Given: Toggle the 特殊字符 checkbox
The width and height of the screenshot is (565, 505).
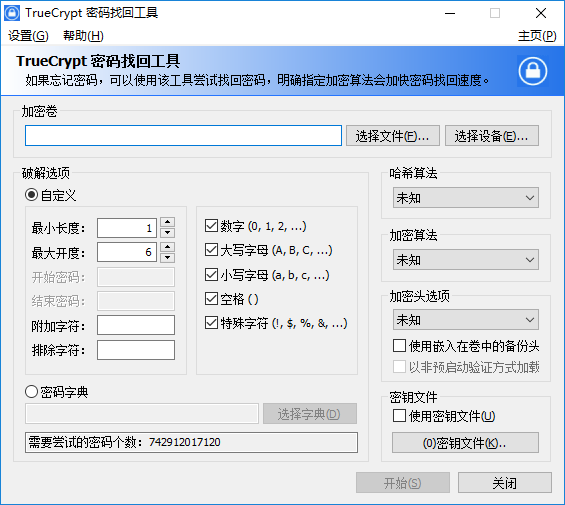Looking at the screenshot, I should click(211, 323).
